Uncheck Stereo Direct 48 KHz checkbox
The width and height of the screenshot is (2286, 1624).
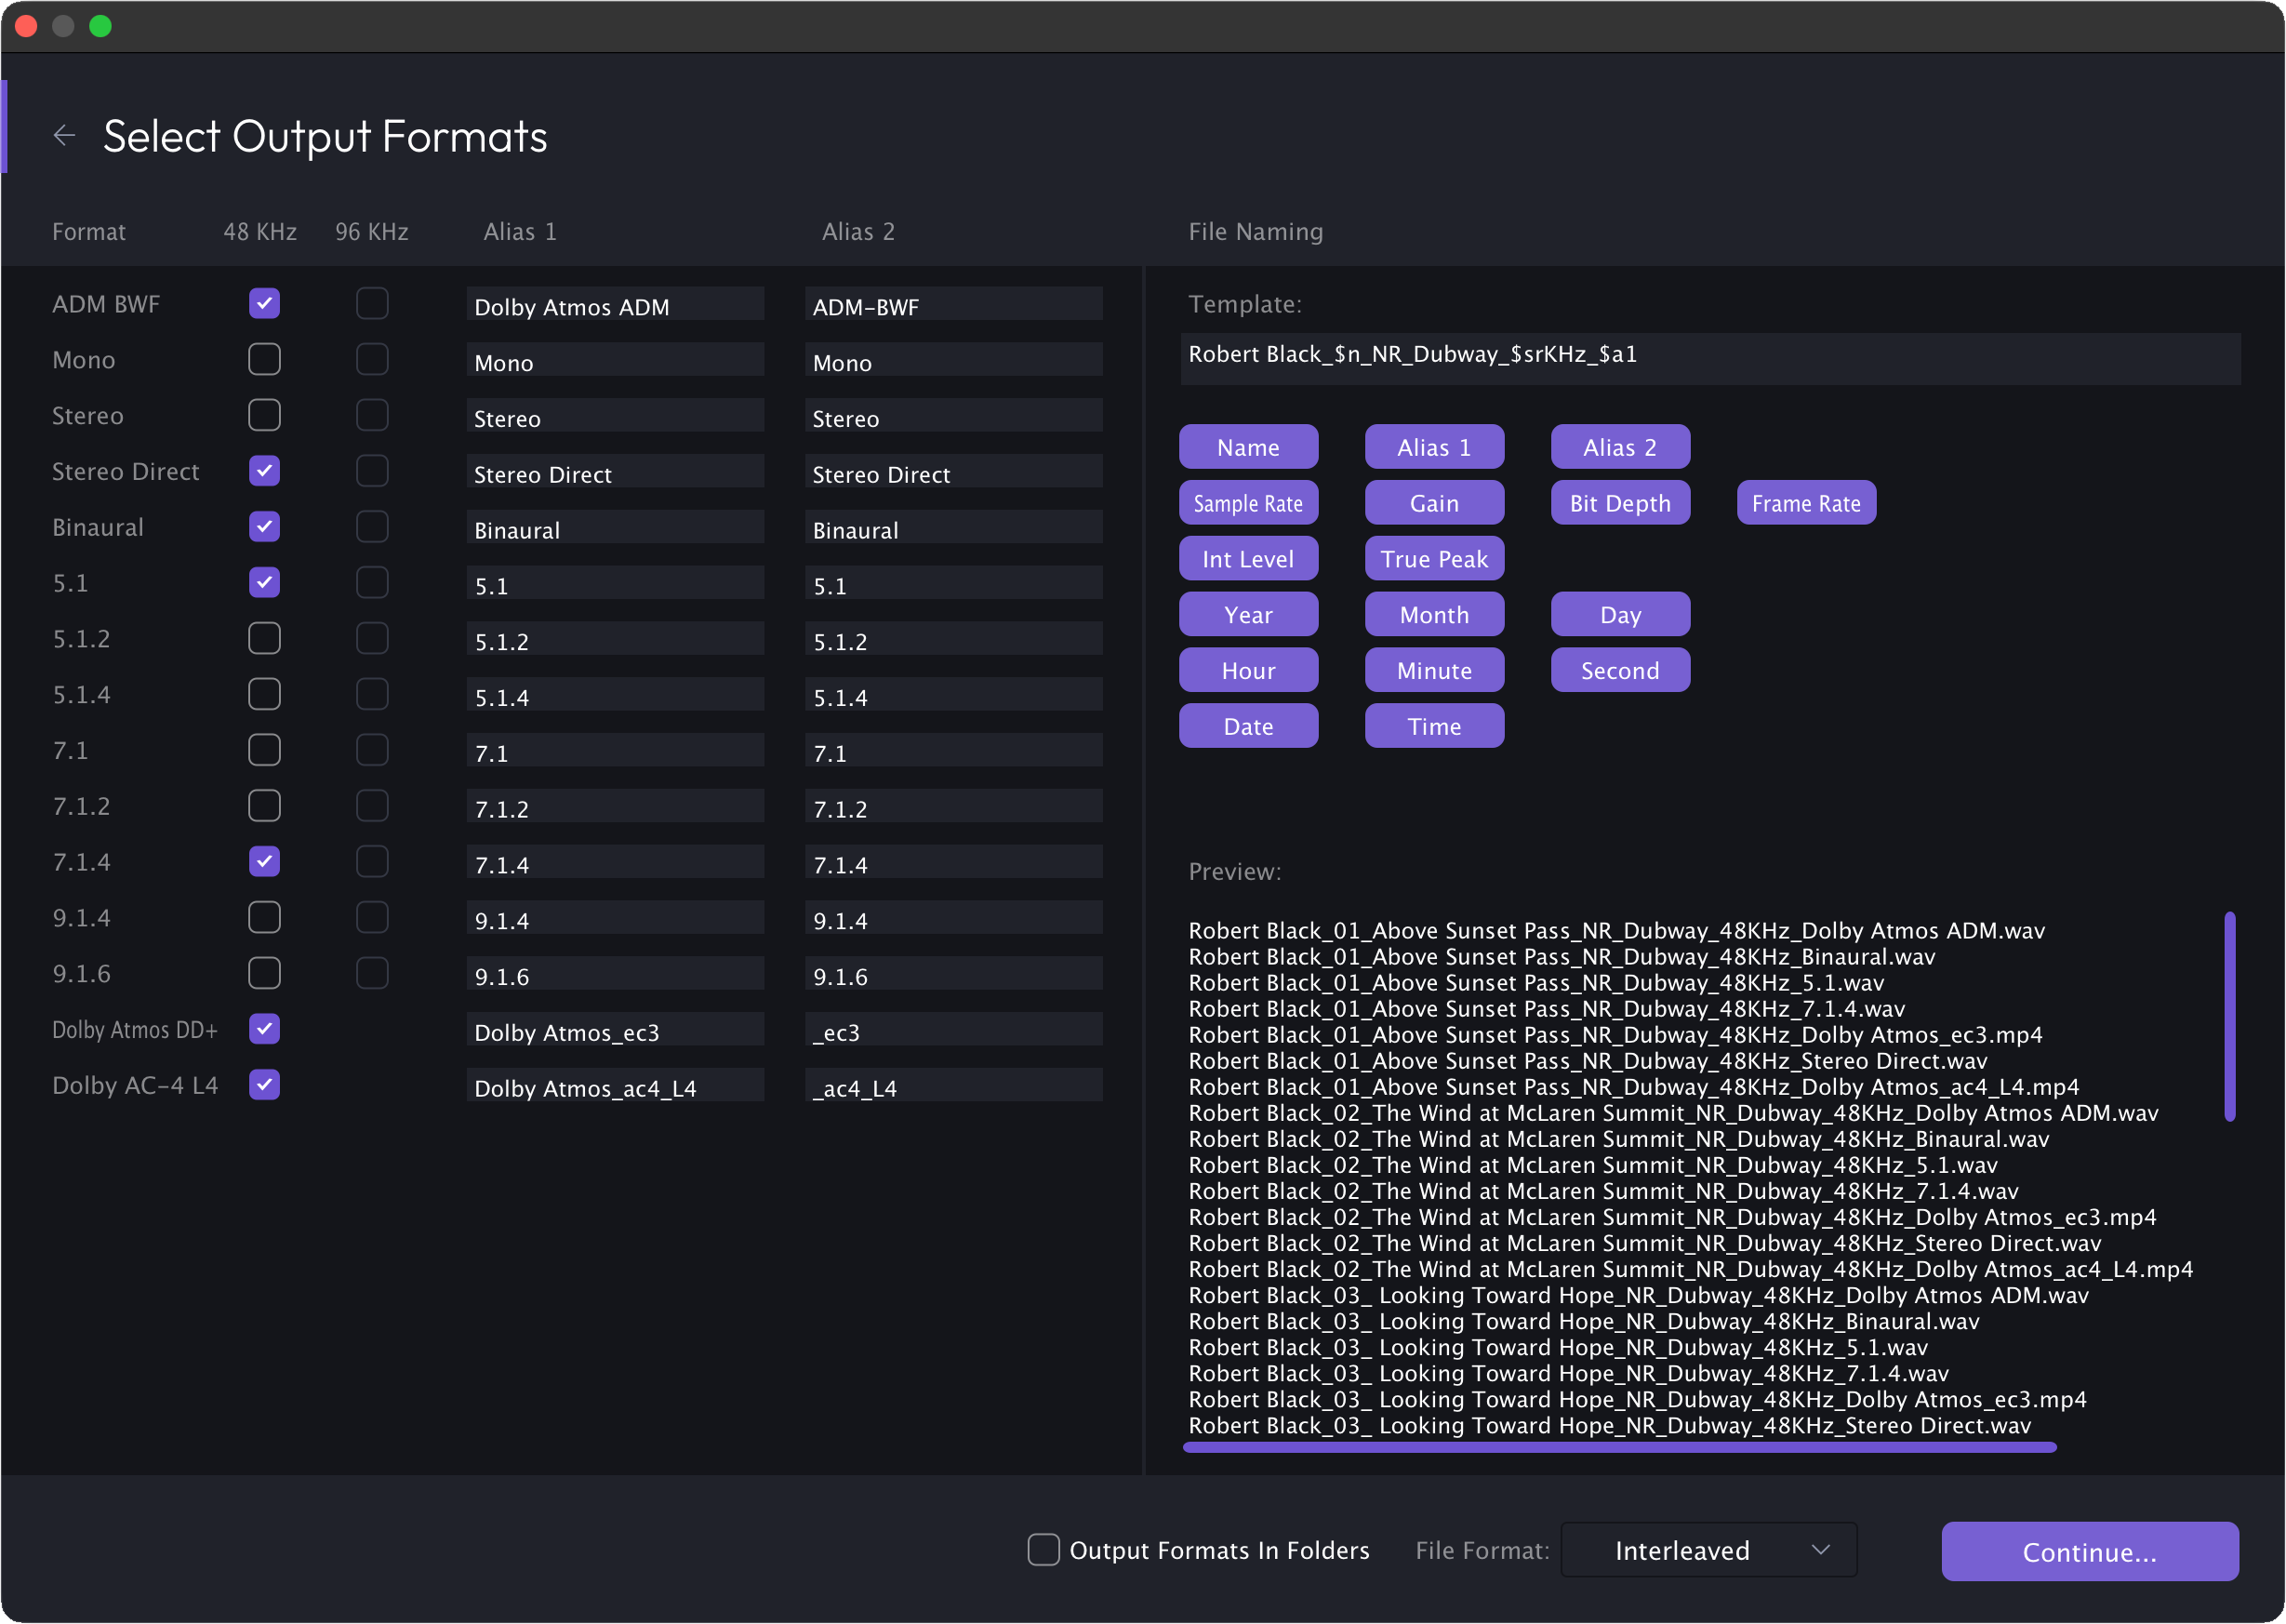point(264,471)
